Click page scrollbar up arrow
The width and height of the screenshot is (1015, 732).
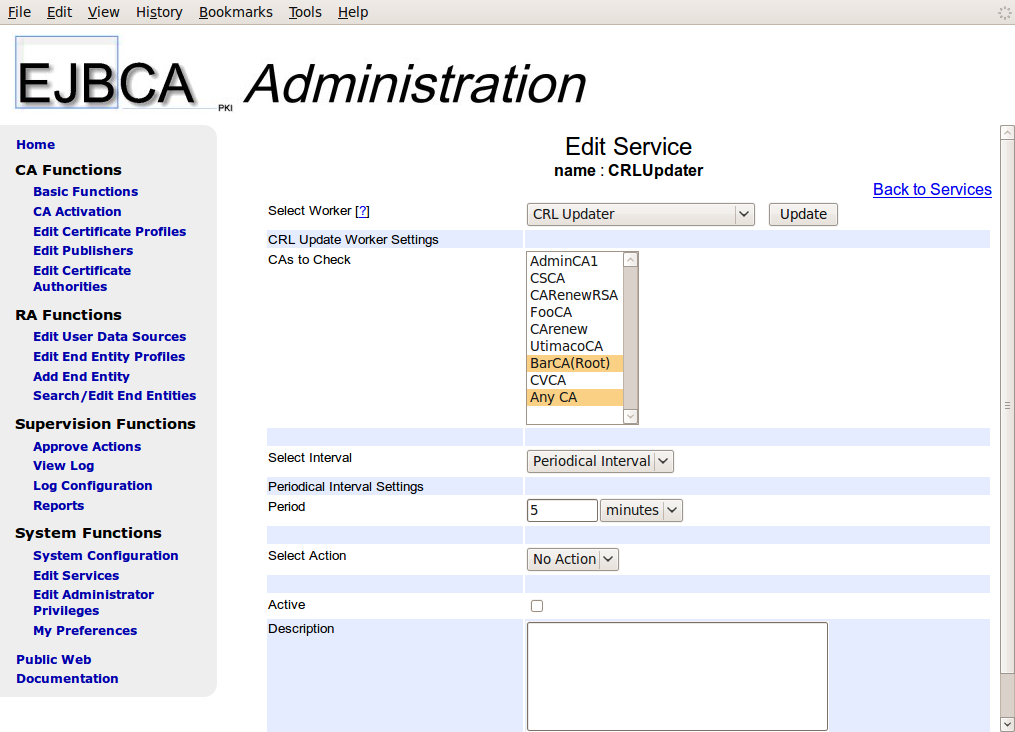point(1007,133)
